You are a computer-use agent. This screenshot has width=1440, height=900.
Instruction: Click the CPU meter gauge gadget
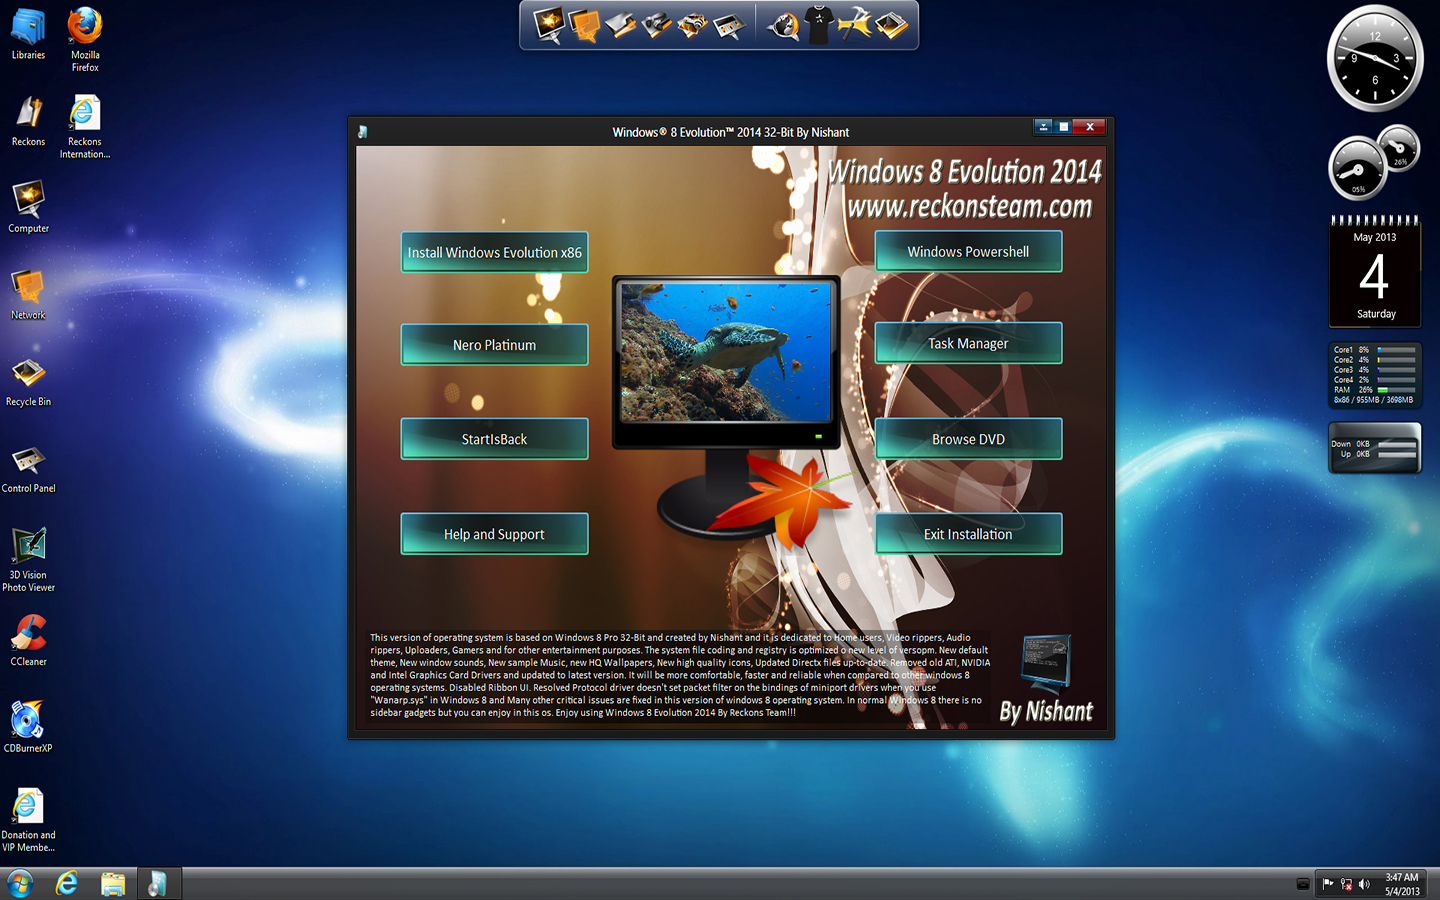(1374, 163)
